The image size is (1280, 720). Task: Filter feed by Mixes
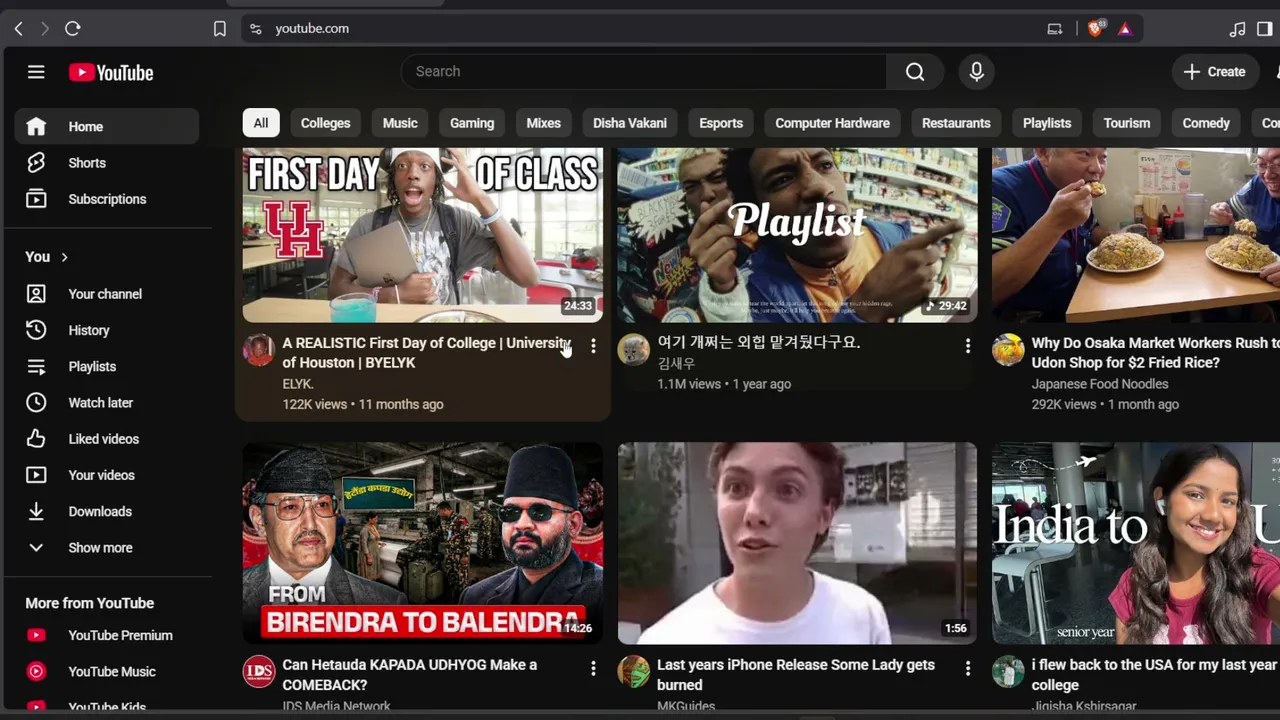pyautogui.click(x=544, y=123)
